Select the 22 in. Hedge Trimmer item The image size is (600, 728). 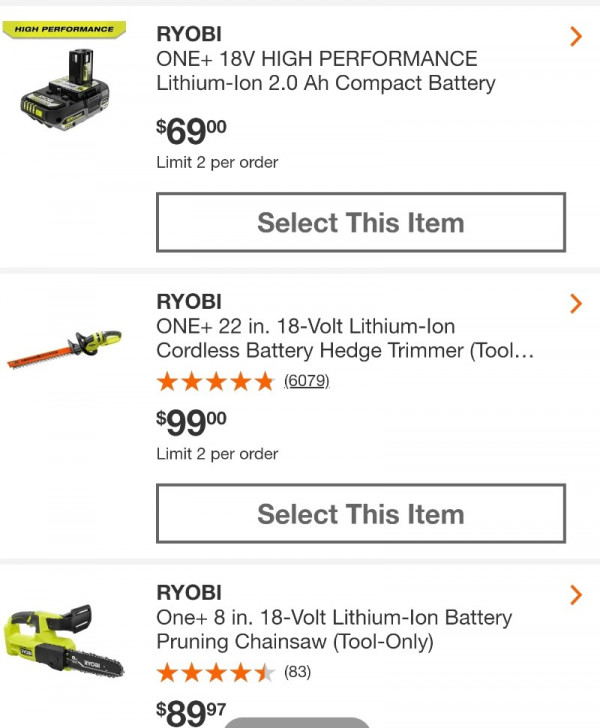coord(361,514)
